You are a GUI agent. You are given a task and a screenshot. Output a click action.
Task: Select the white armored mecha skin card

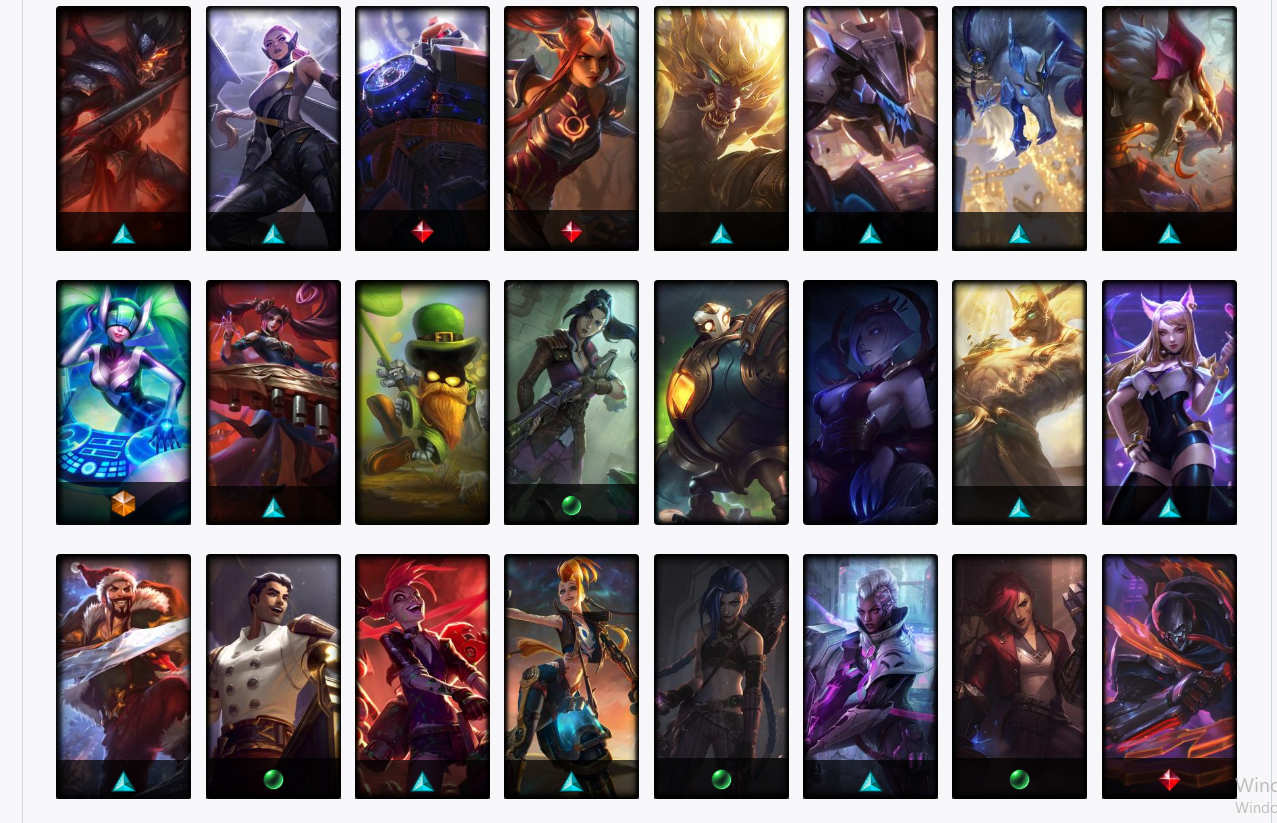(x=870, y=128)
